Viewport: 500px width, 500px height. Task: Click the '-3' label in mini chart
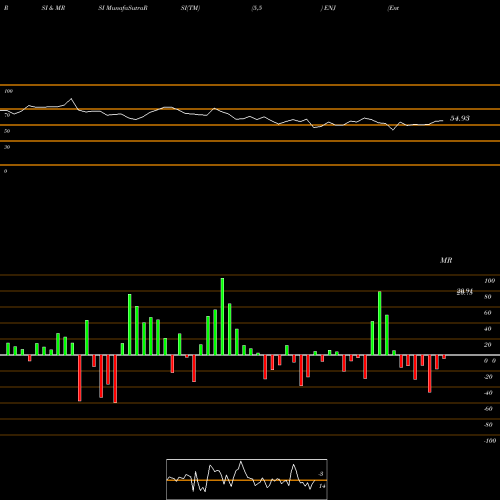321,474
